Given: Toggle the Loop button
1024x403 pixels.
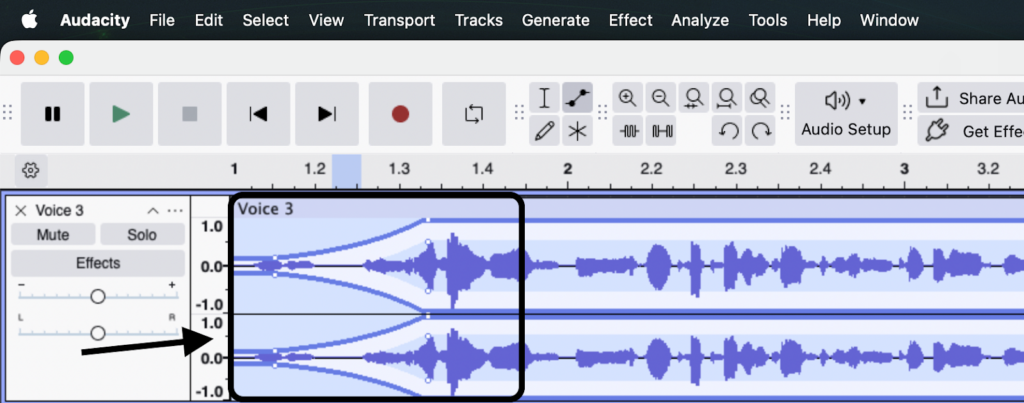Looking at the screenshot, I should 474,114.
